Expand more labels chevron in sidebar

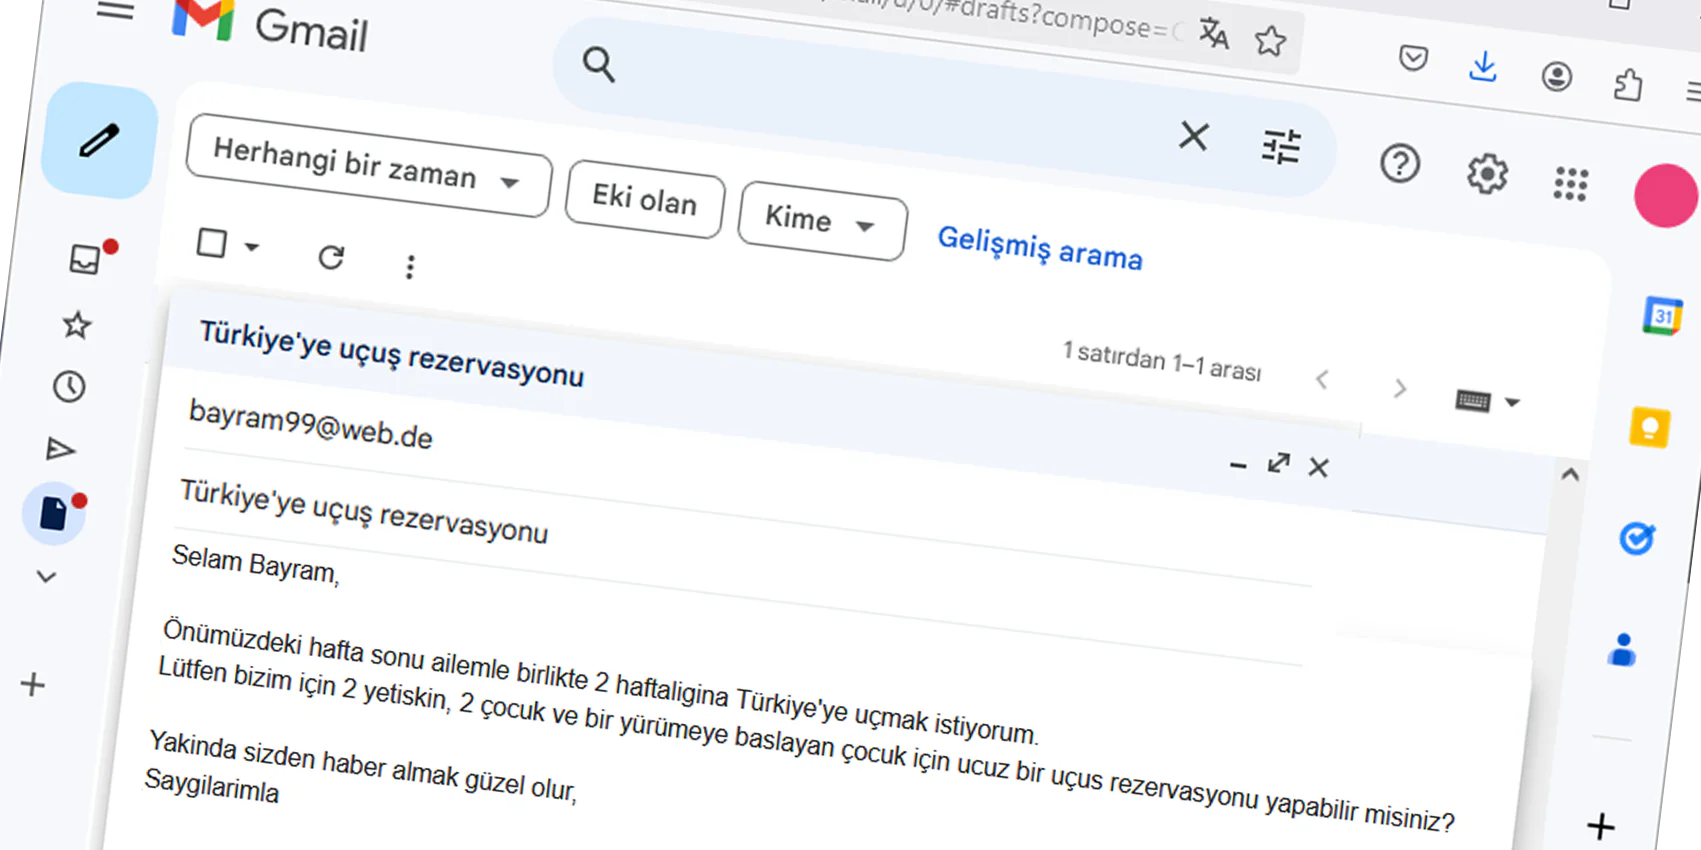pyautogui.click(x=46, y=576)
